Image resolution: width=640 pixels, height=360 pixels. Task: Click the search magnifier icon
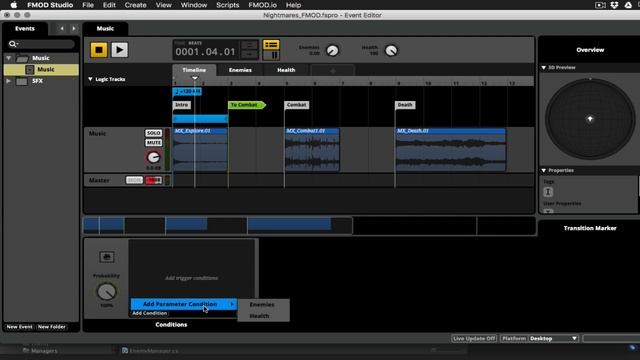point(13,44)
